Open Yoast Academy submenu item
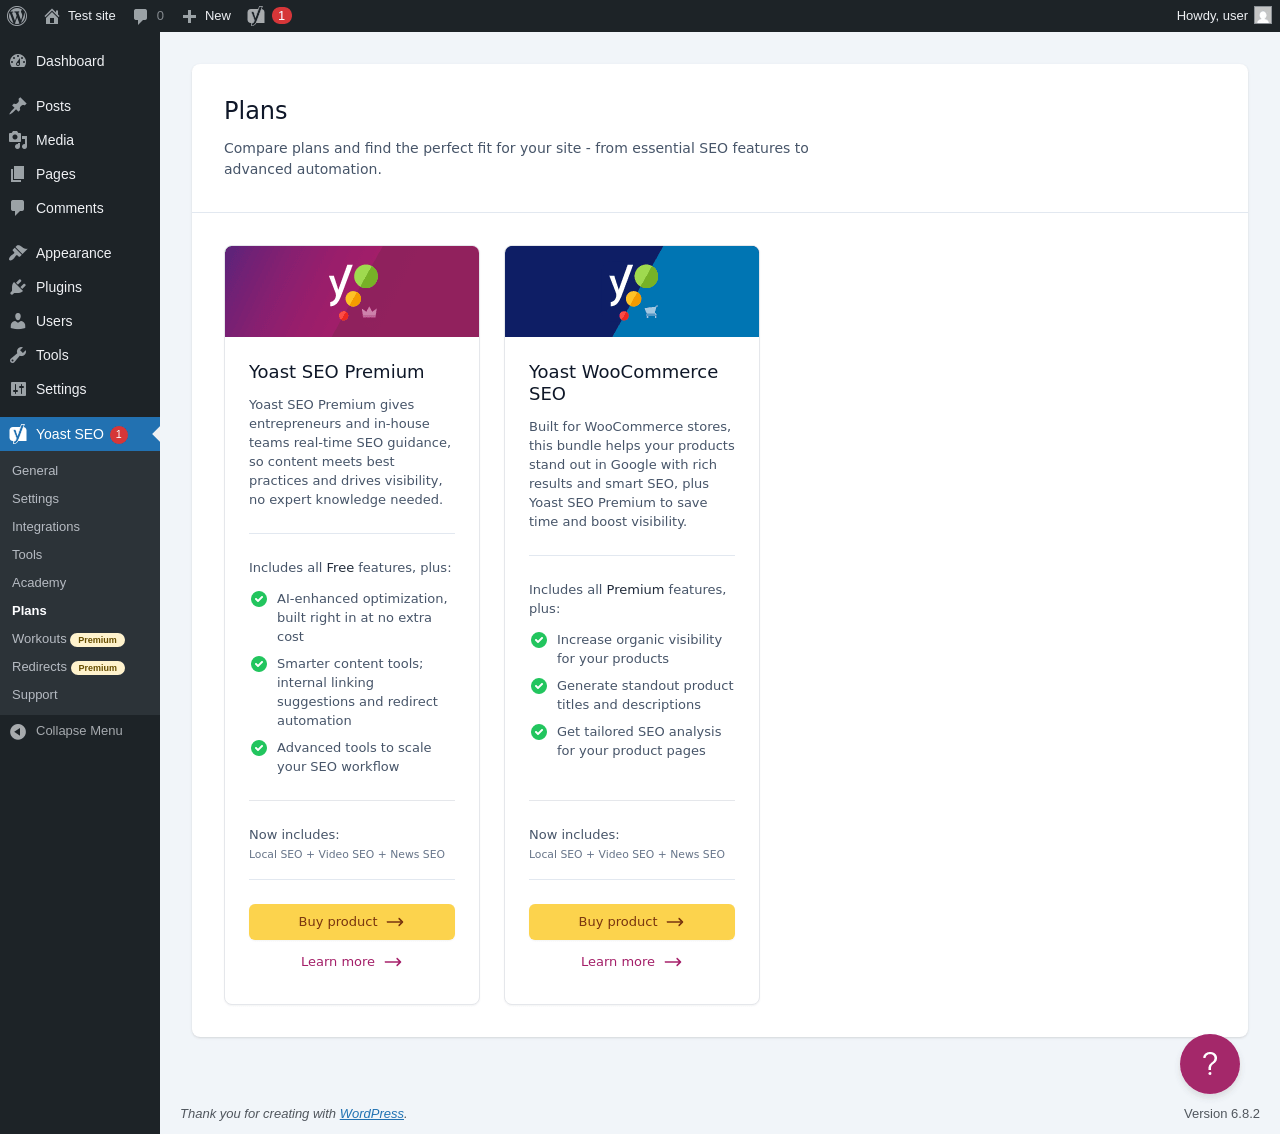This screenshot has height=1134, width=1280. (x=80, y=583)
